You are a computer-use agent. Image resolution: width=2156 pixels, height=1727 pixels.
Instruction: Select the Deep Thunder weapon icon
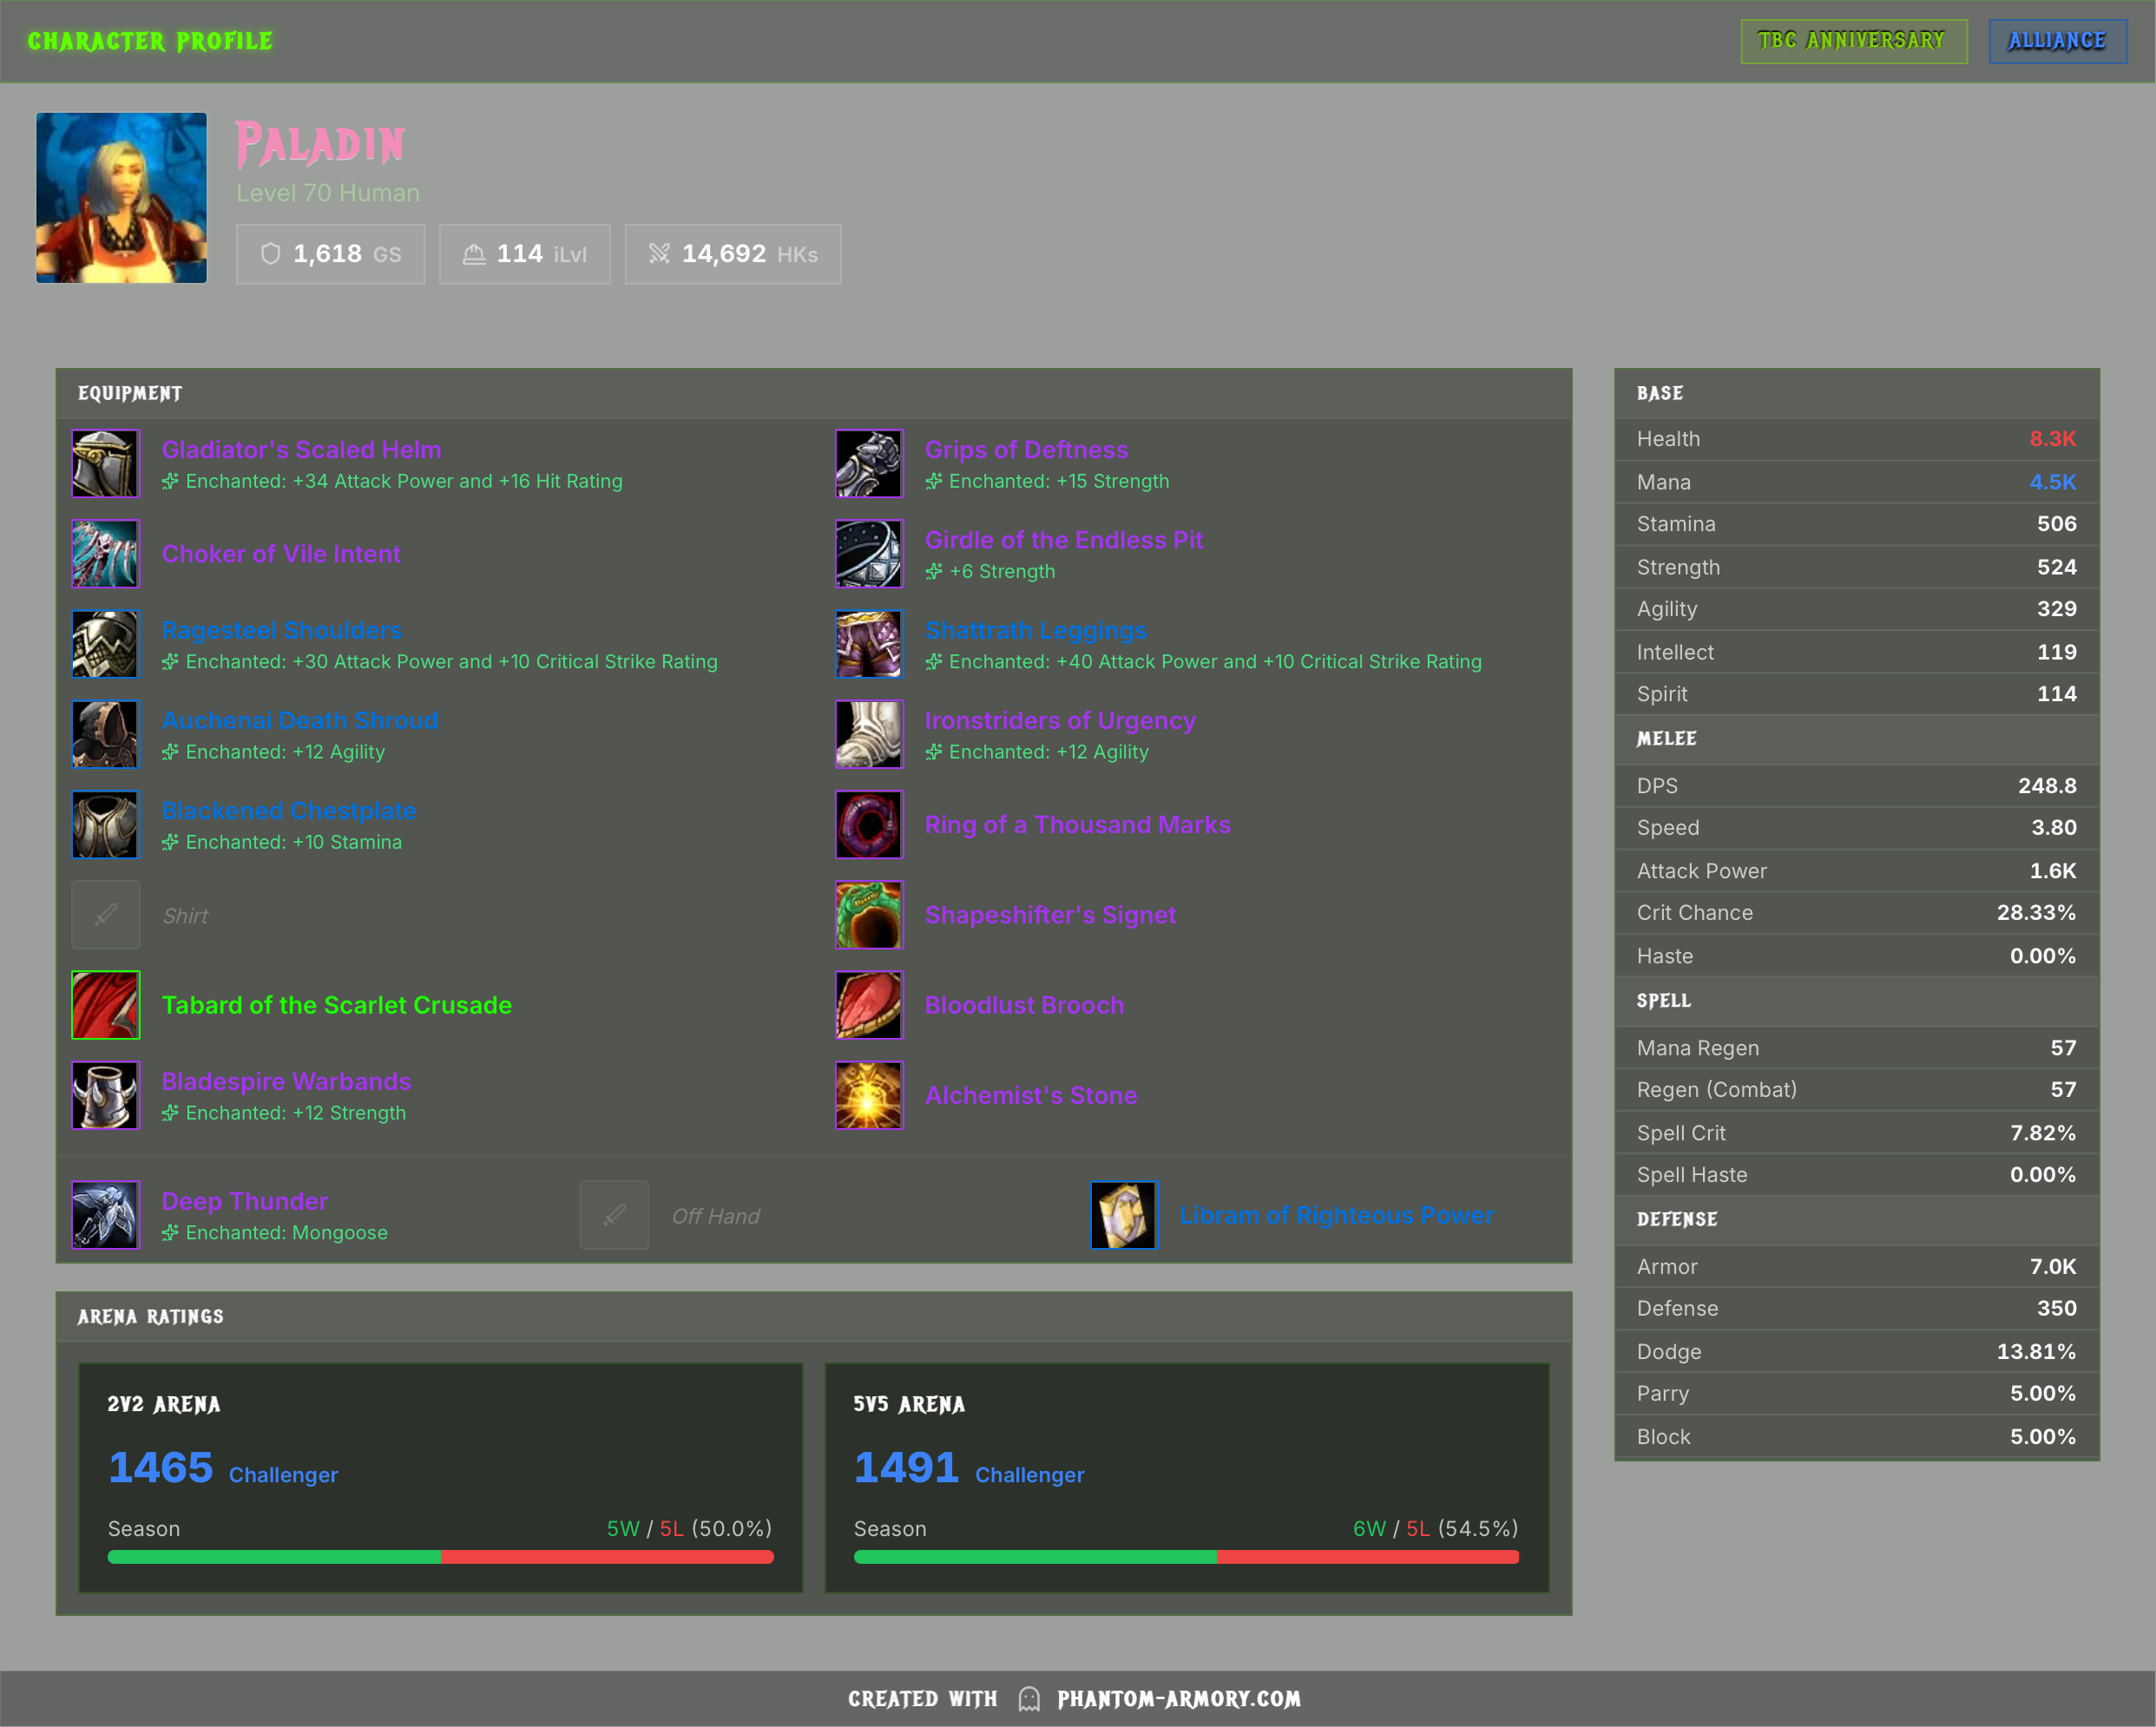[105, 1215]
